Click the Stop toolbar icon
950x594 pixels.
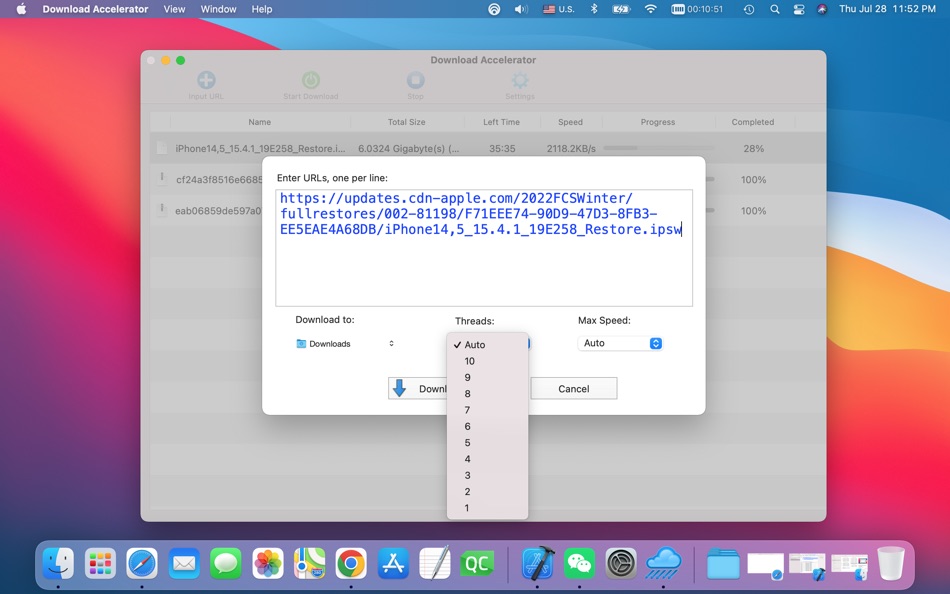(x=416, y=80)
